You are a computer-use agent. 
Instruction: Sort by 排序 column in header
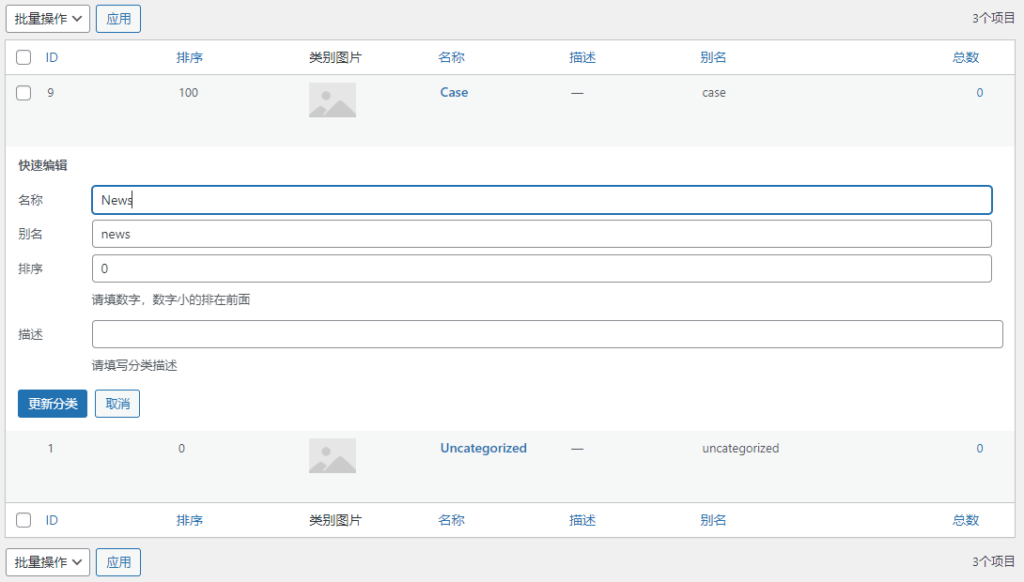point(190,58)
